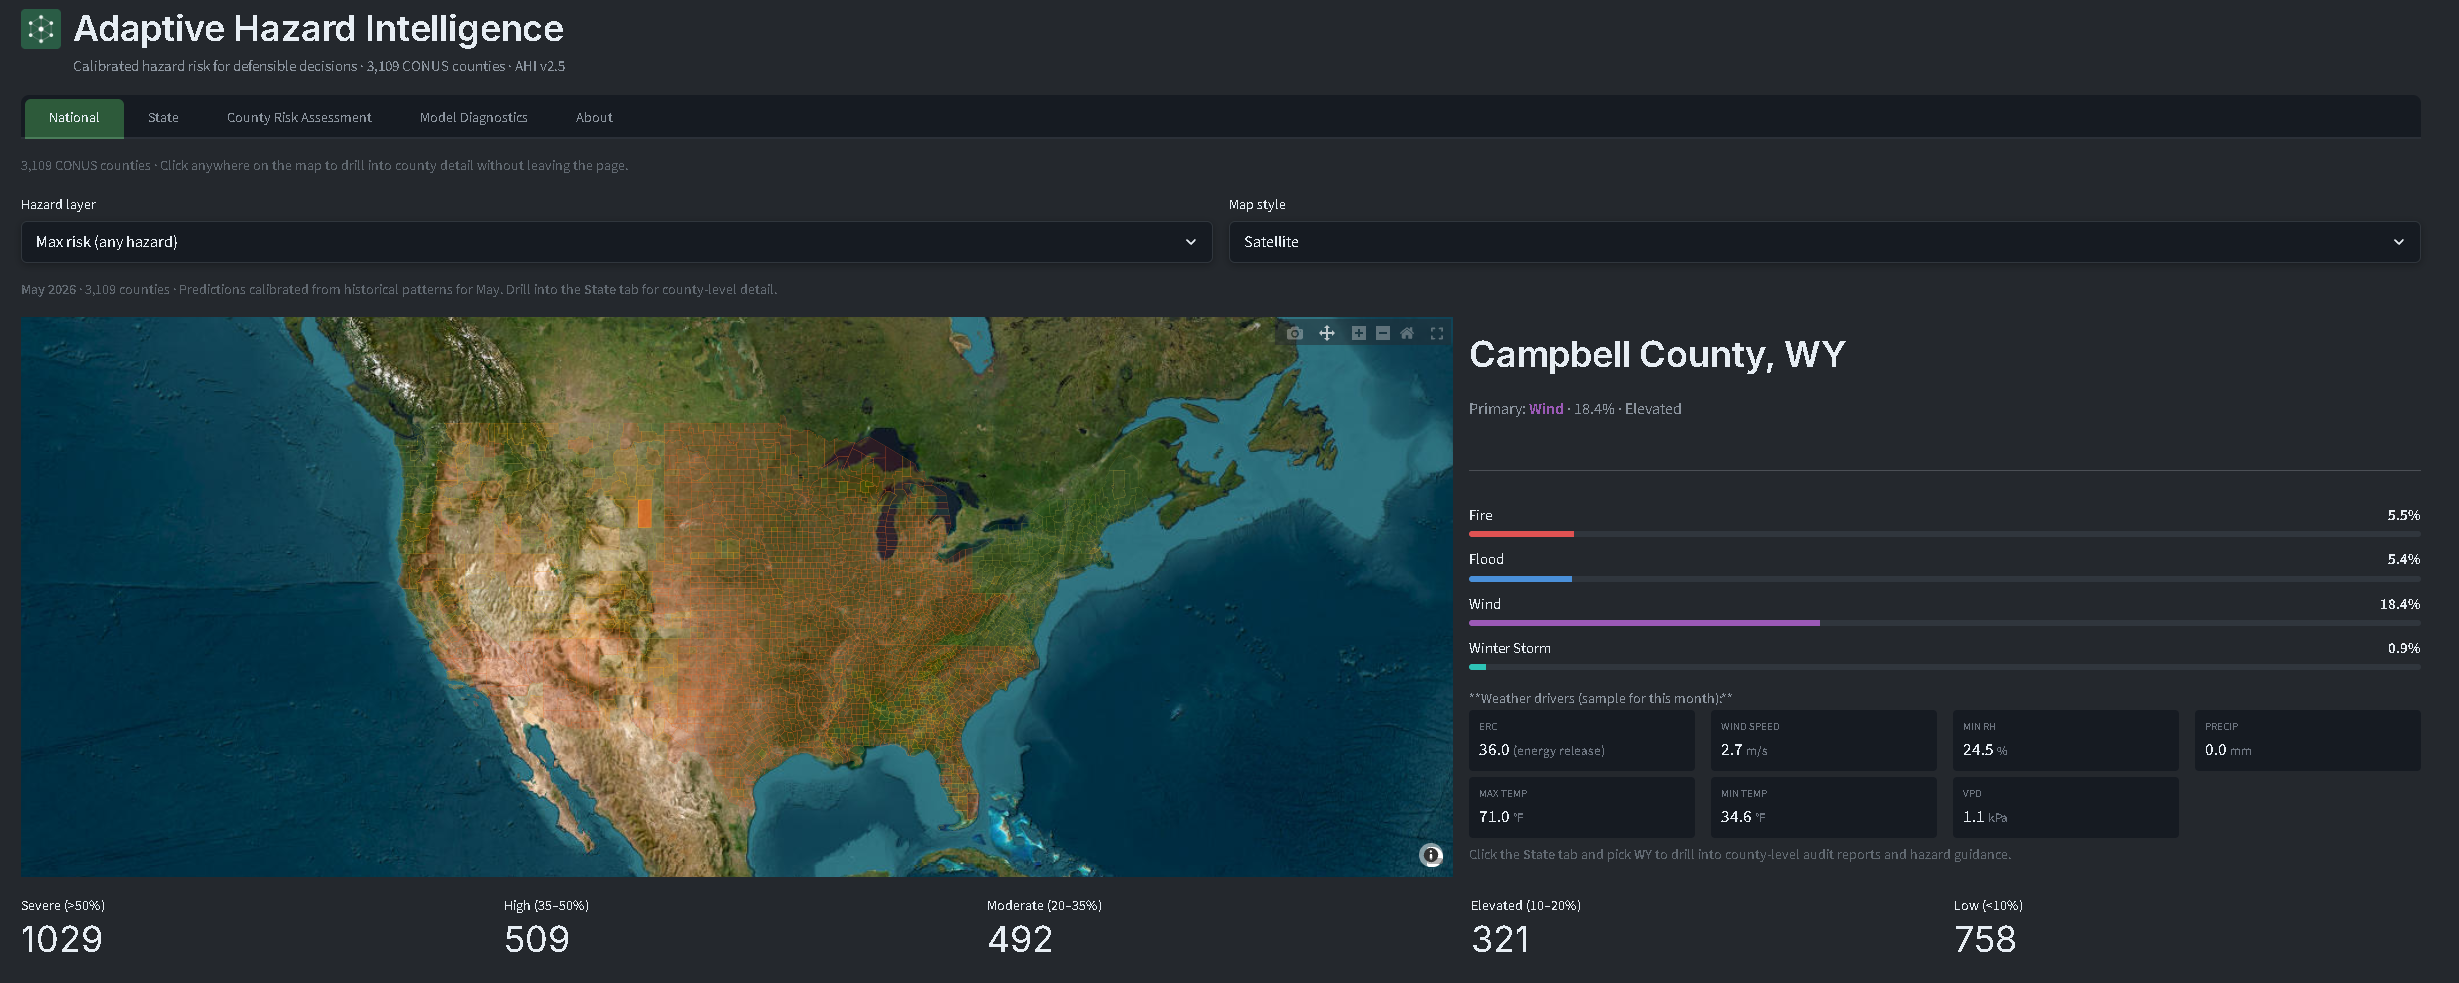Click 'Weather drivers (sample for this month)' label

(1601, 698)
